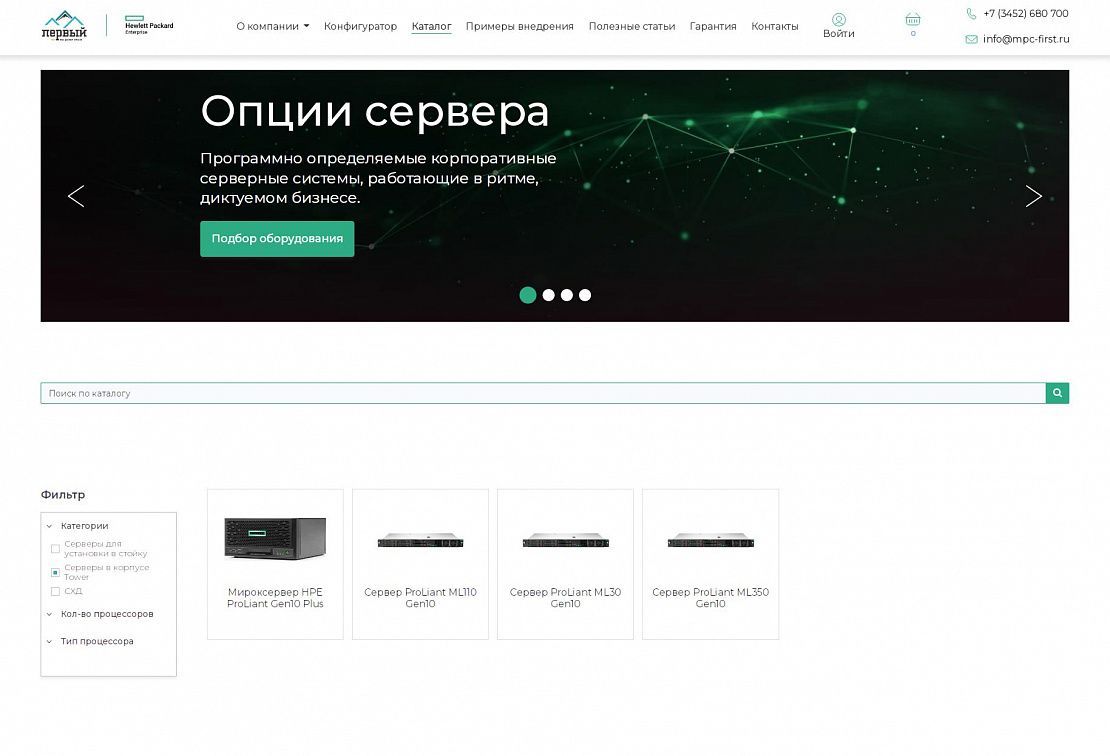Open the Конфигуратор menu item

pos(360,27)
